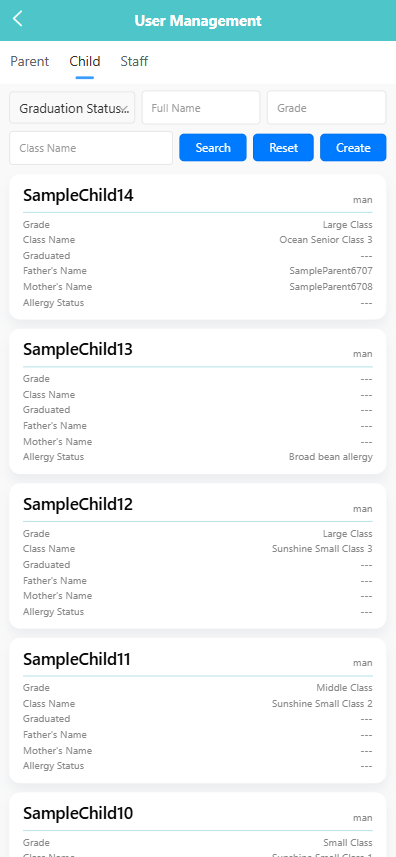396x857 pixels.
Task: Focus the Full Name input field
Action: coord(201,108)
